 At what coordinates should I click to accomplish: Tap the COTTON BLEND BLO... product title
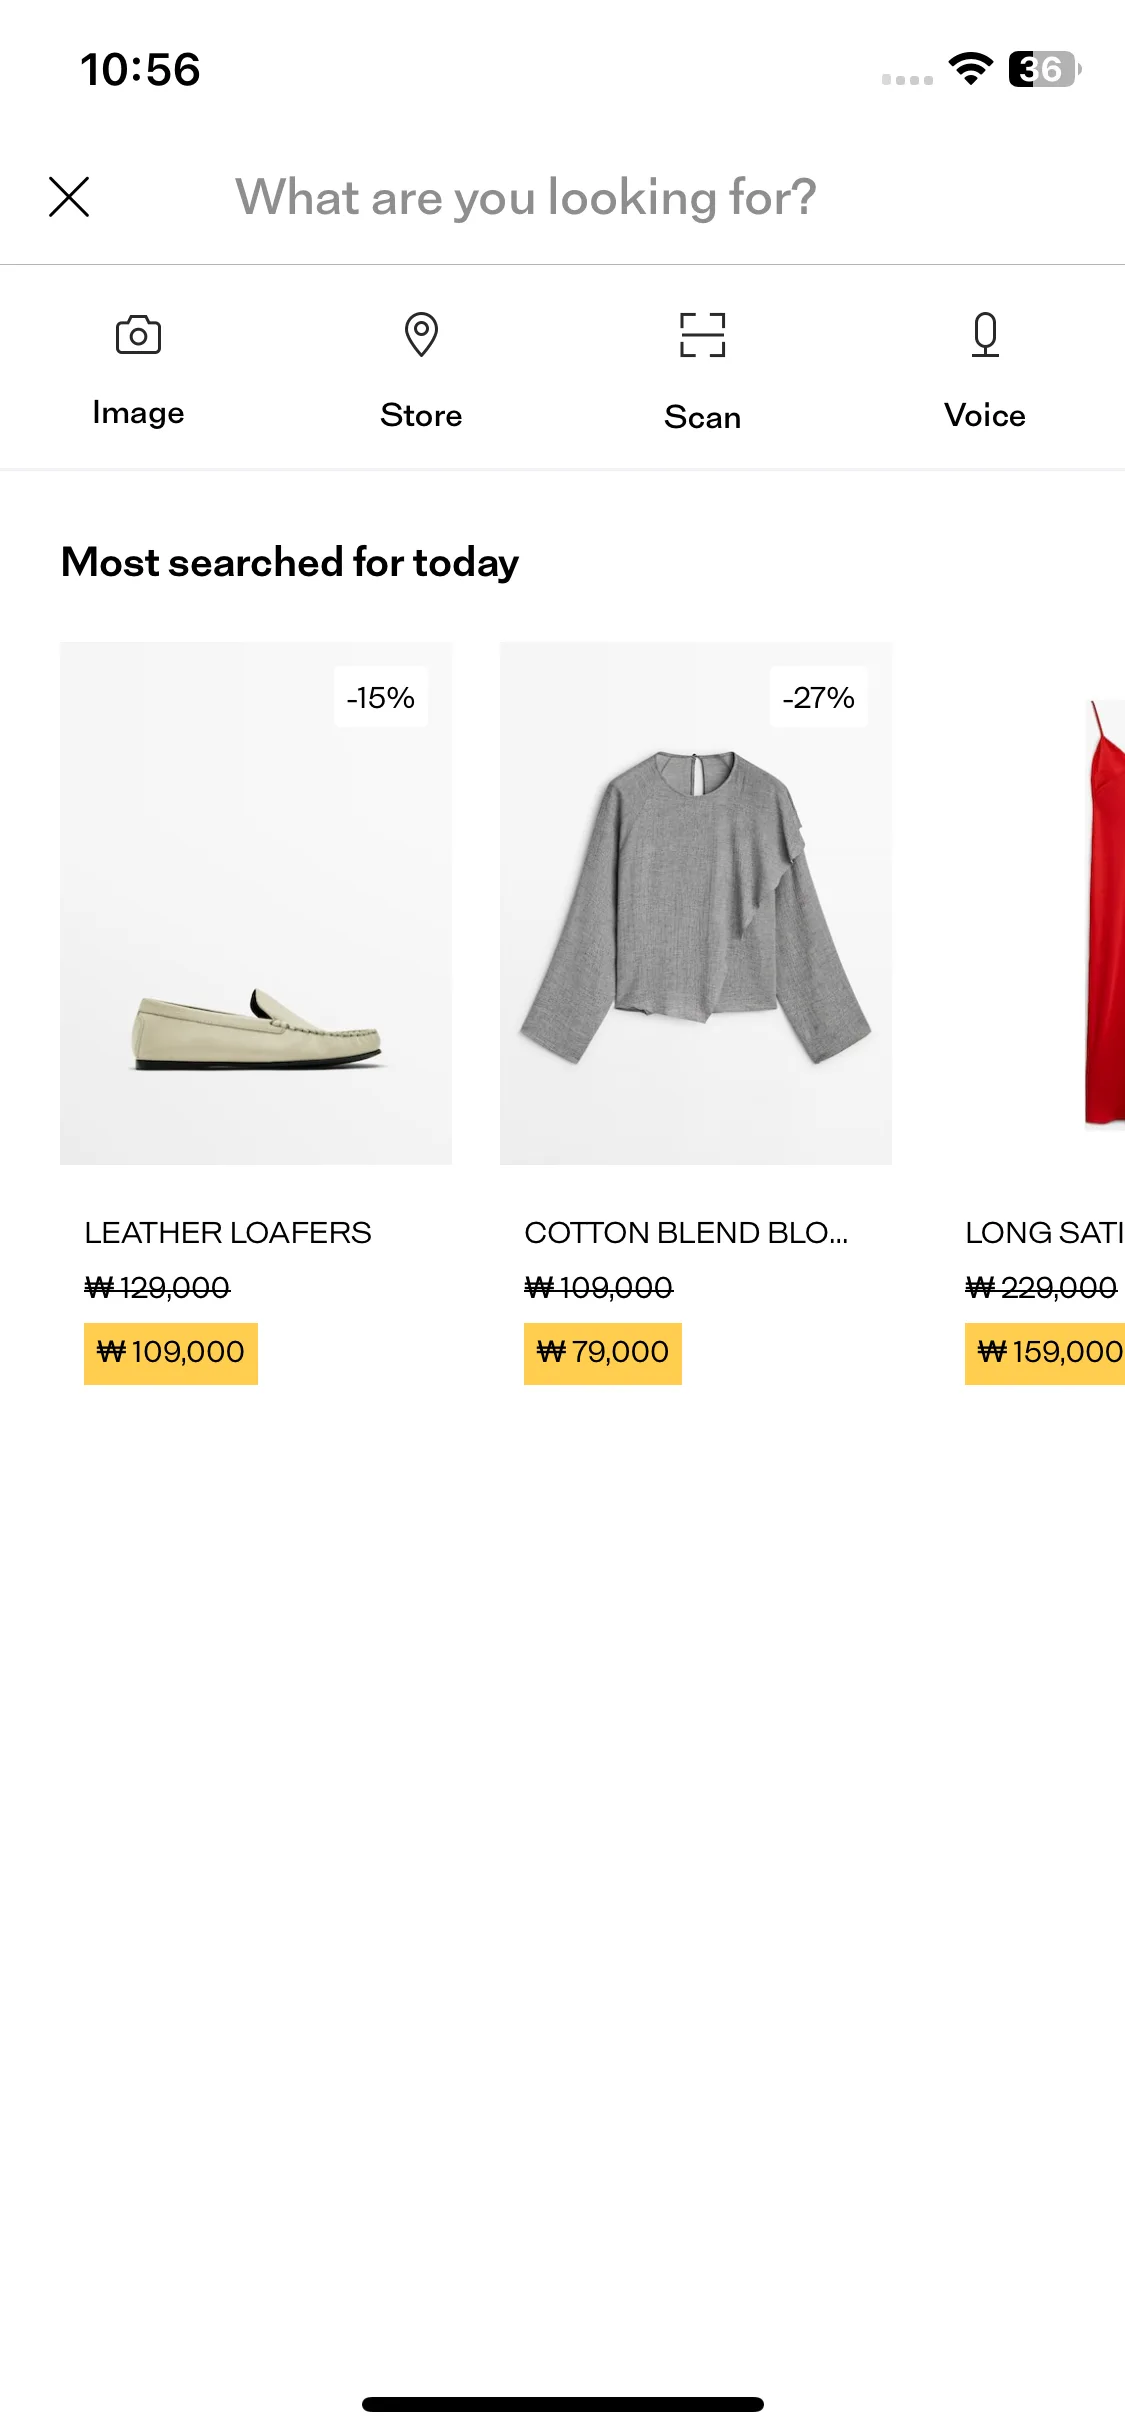[x=686, y=1233]
